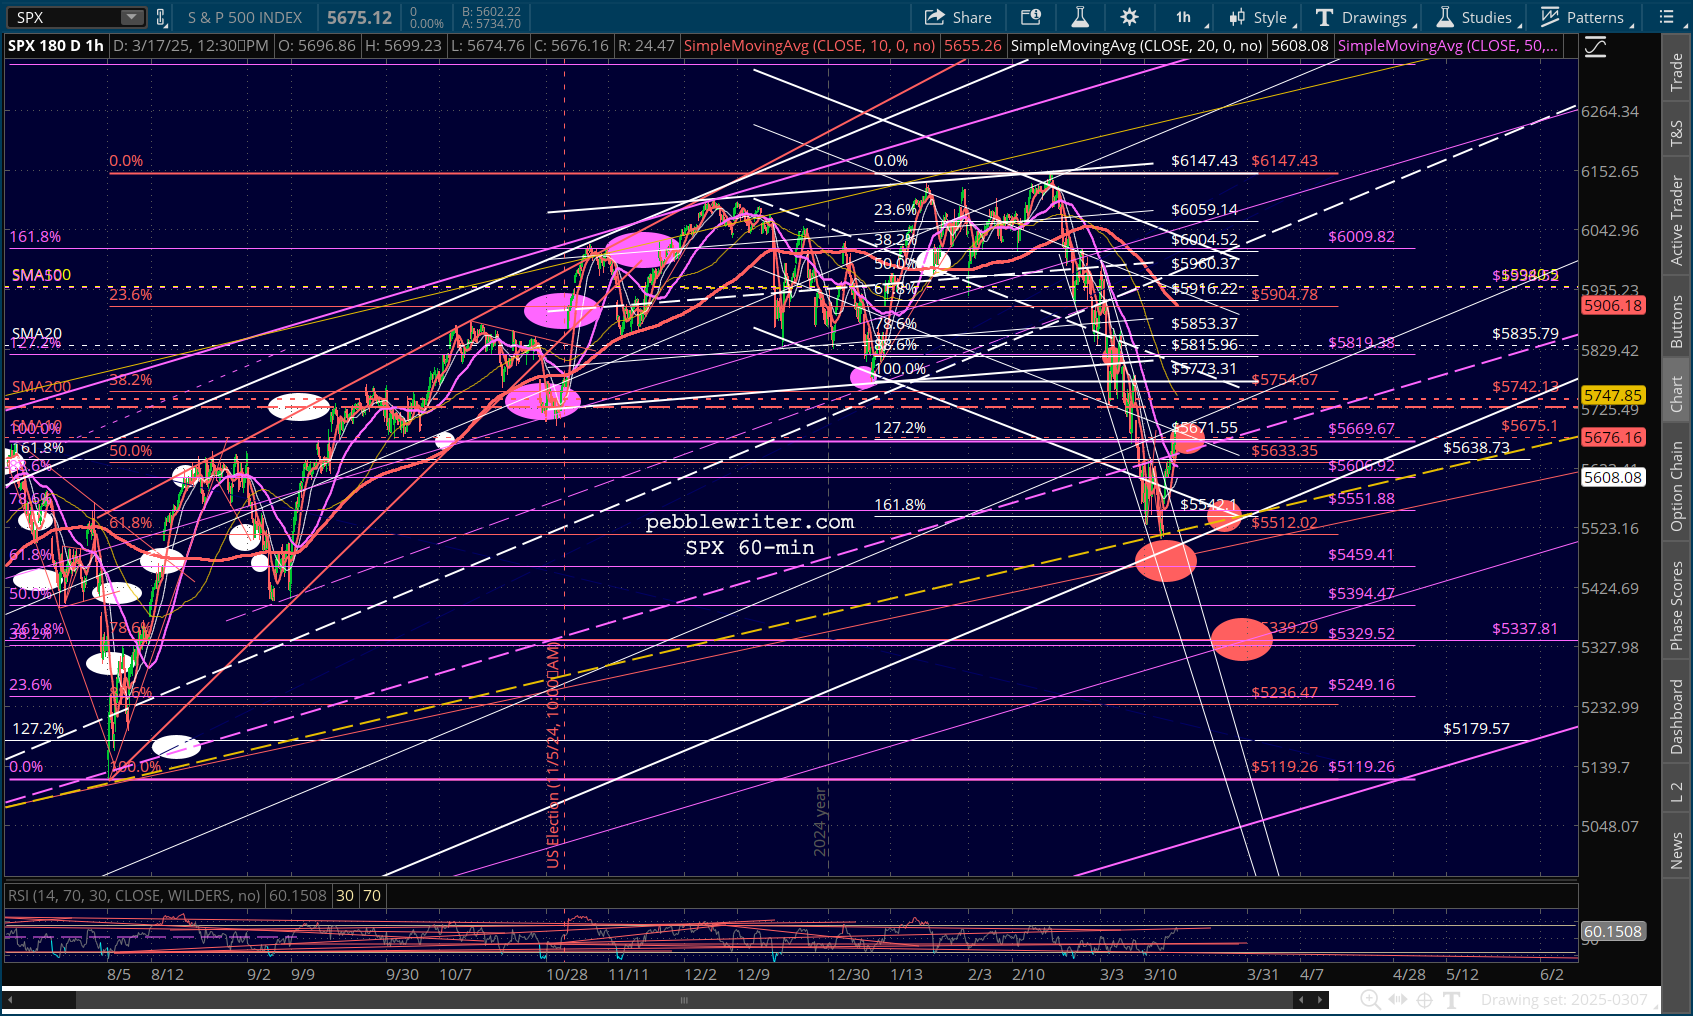Click the $6009.82 magenta level label

[1361, 237]
